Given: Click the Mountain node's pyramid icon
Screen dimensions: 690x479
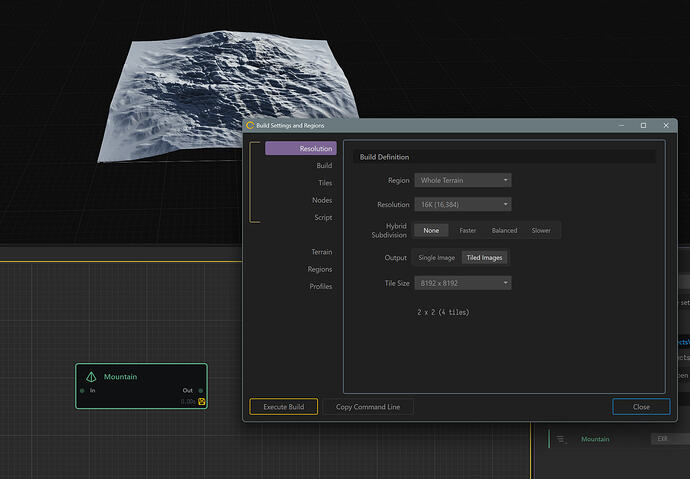Looking at the screenshot, I should coord(91,376).
